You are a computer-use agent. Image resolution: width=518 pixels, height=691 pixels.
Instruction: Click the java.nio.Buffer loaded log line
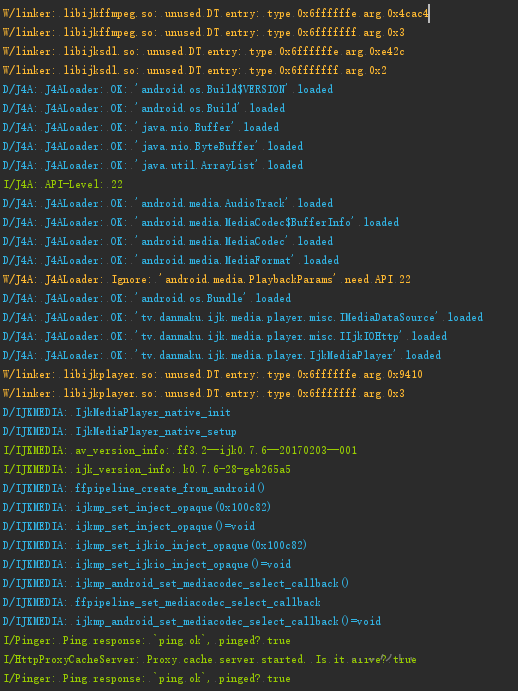pyautogui.click(x=141, y=127)
